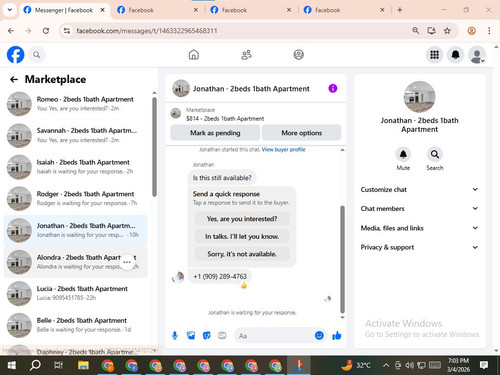Open more options dots on Alondra chat
The height and width of the screenshot is (375, 500).
[127, 262]
